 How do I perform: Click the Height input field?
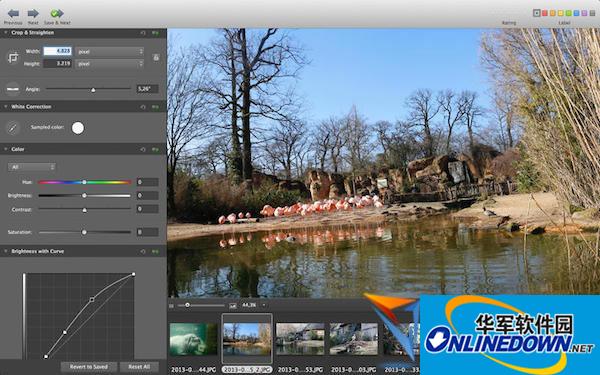point(57,64)
